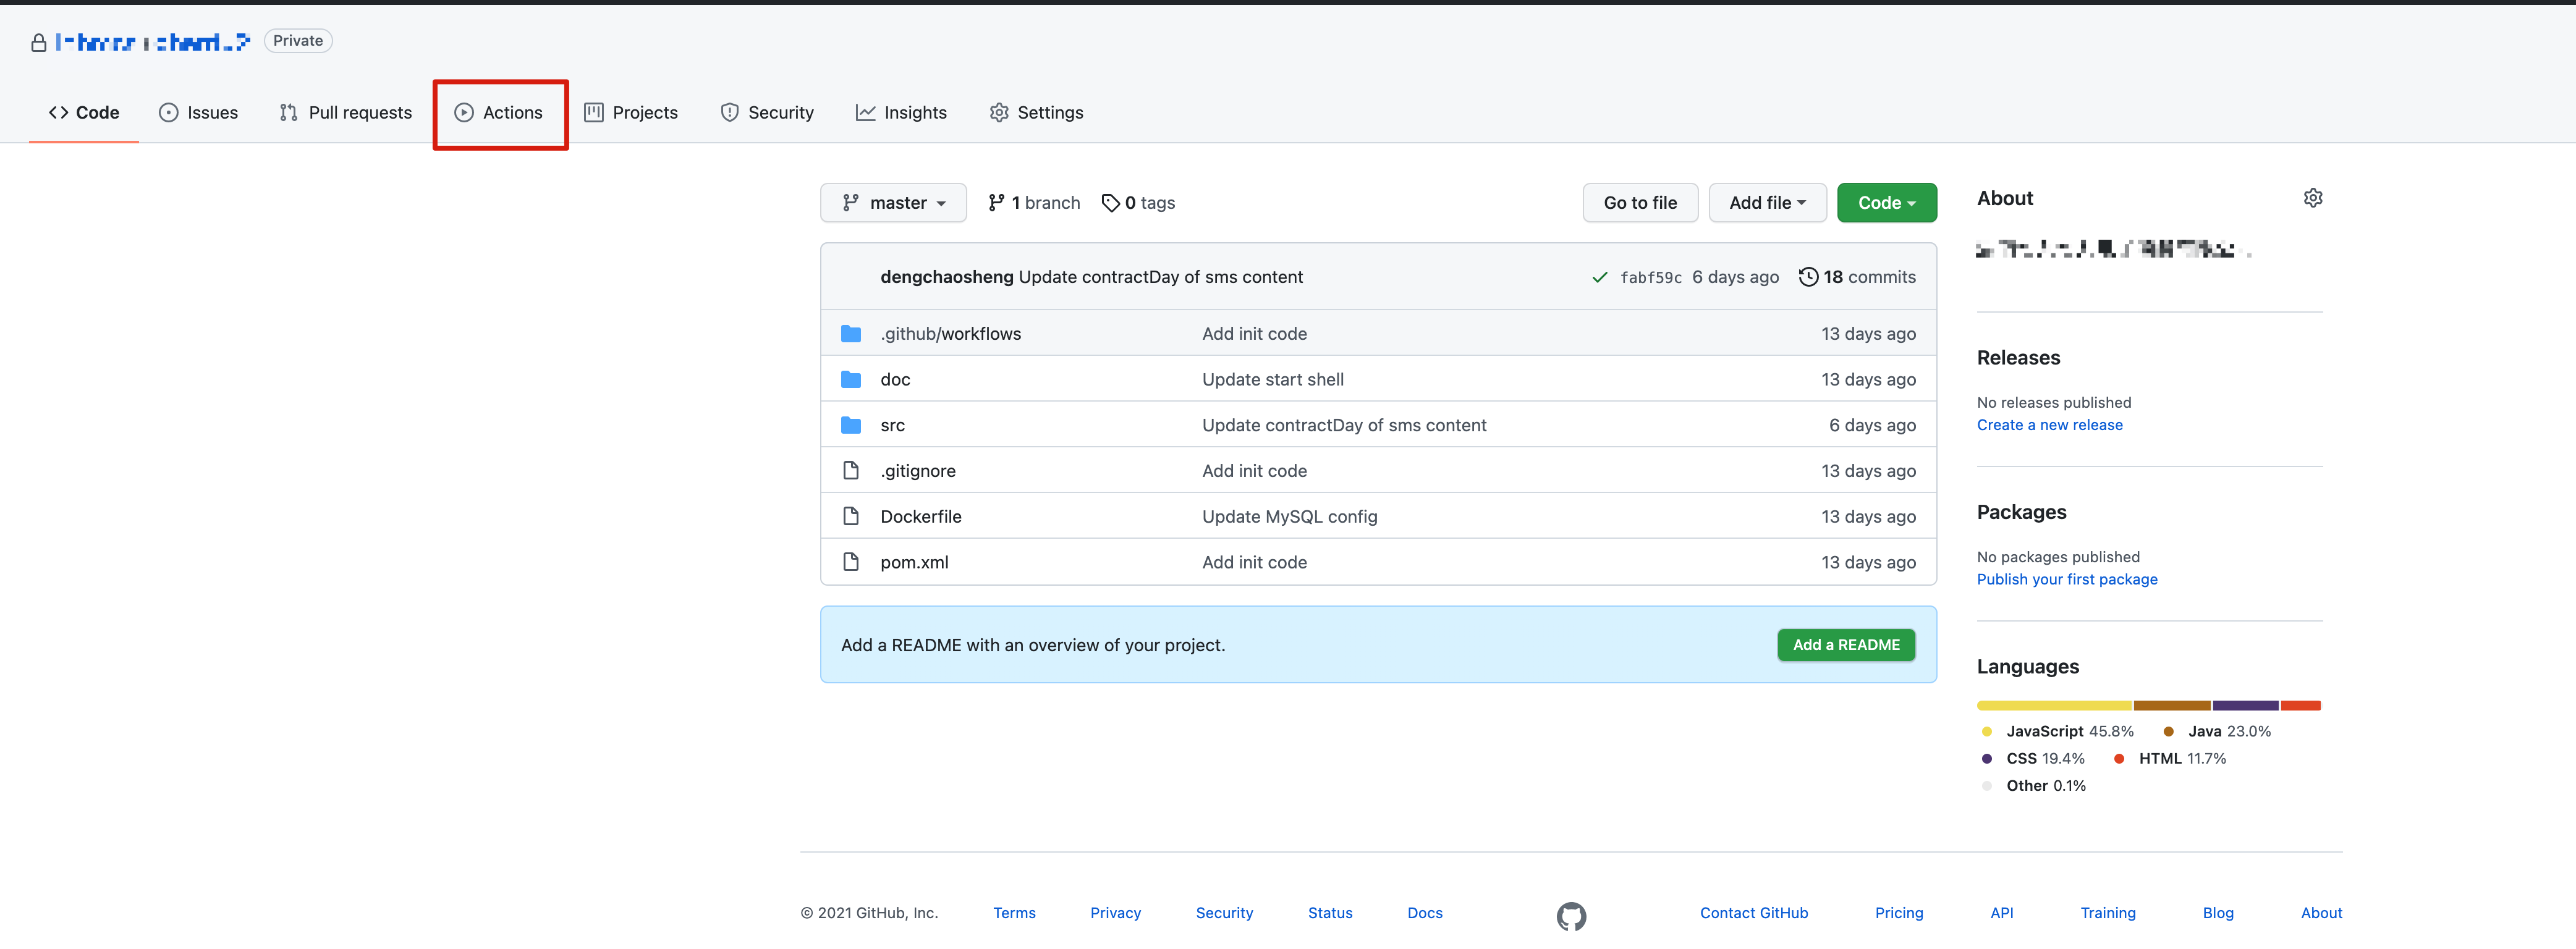Click the green commit status checkmark

(1599, 278)
